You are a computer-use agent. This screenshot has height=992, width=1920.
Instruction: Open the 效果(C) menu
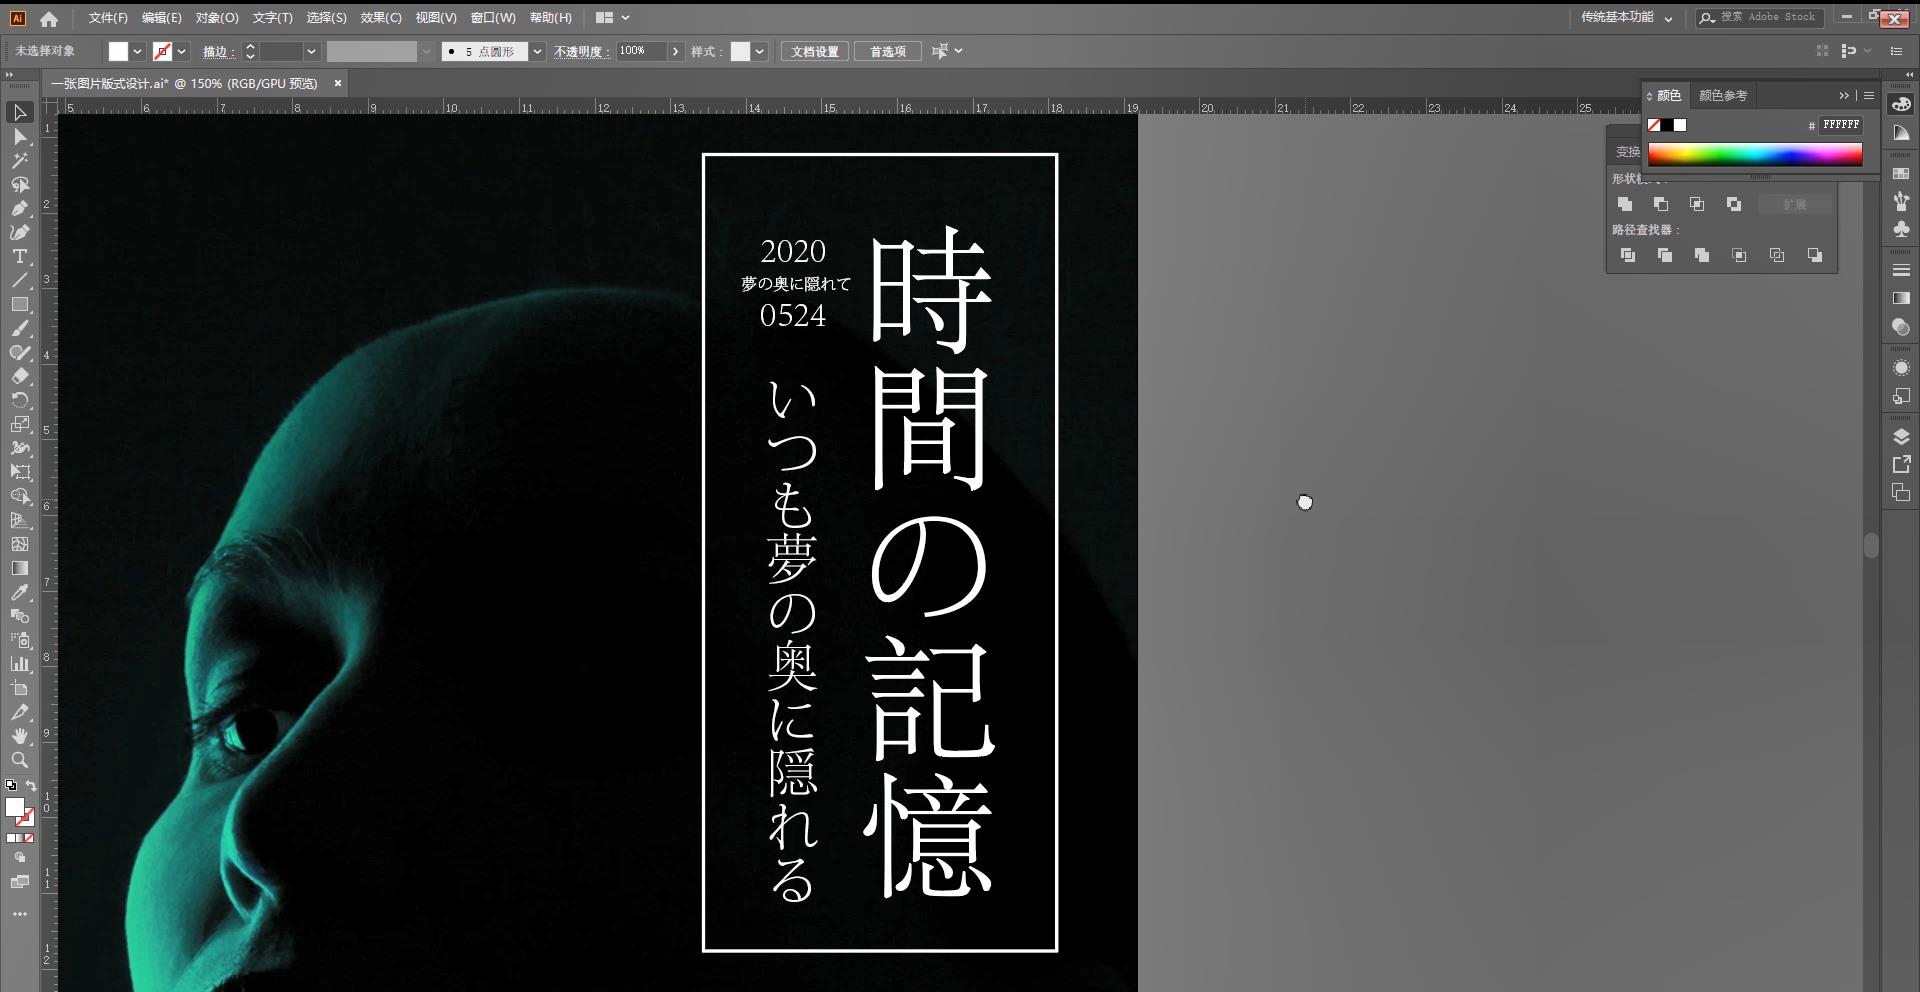pos(381,18)
